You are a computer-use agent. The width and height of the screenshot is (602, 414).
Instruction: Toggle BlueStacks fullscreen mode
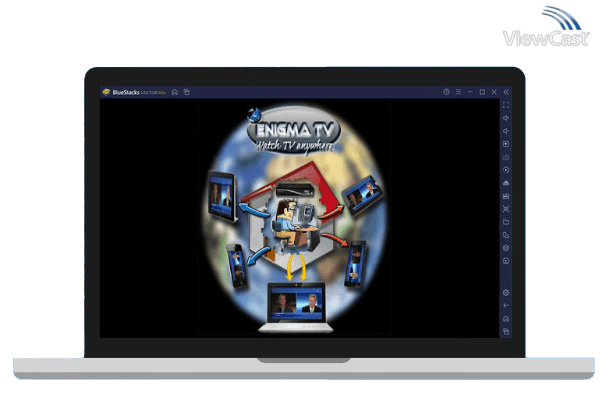coord(506,105)
